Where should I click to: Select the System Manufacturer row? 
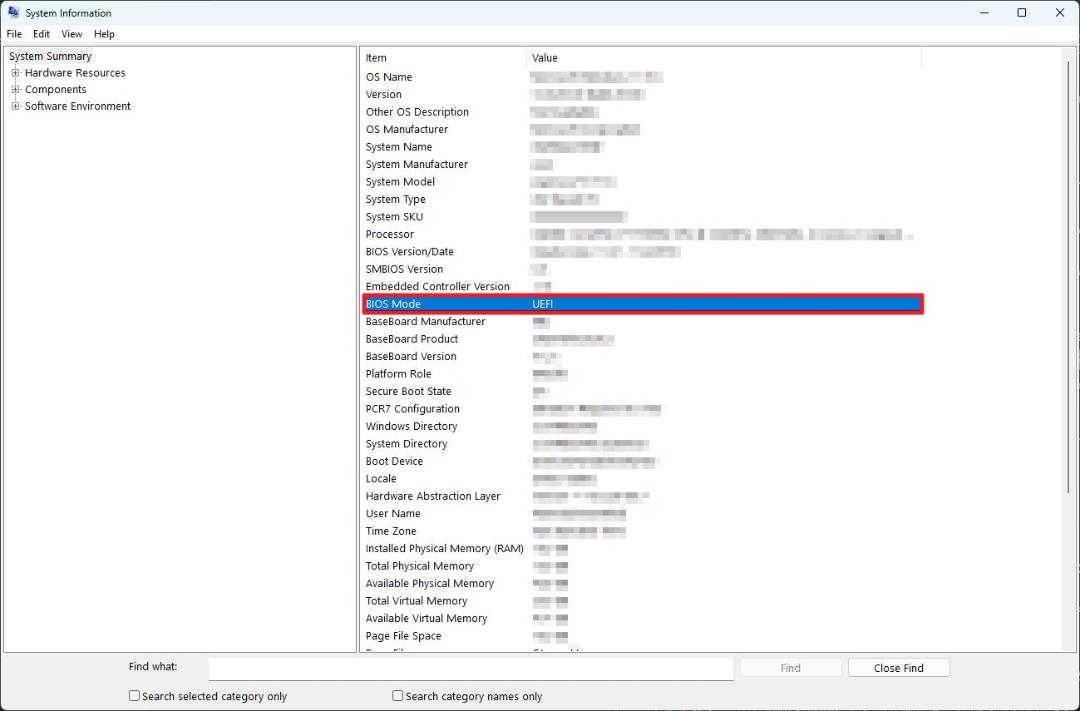click(642, 164)
